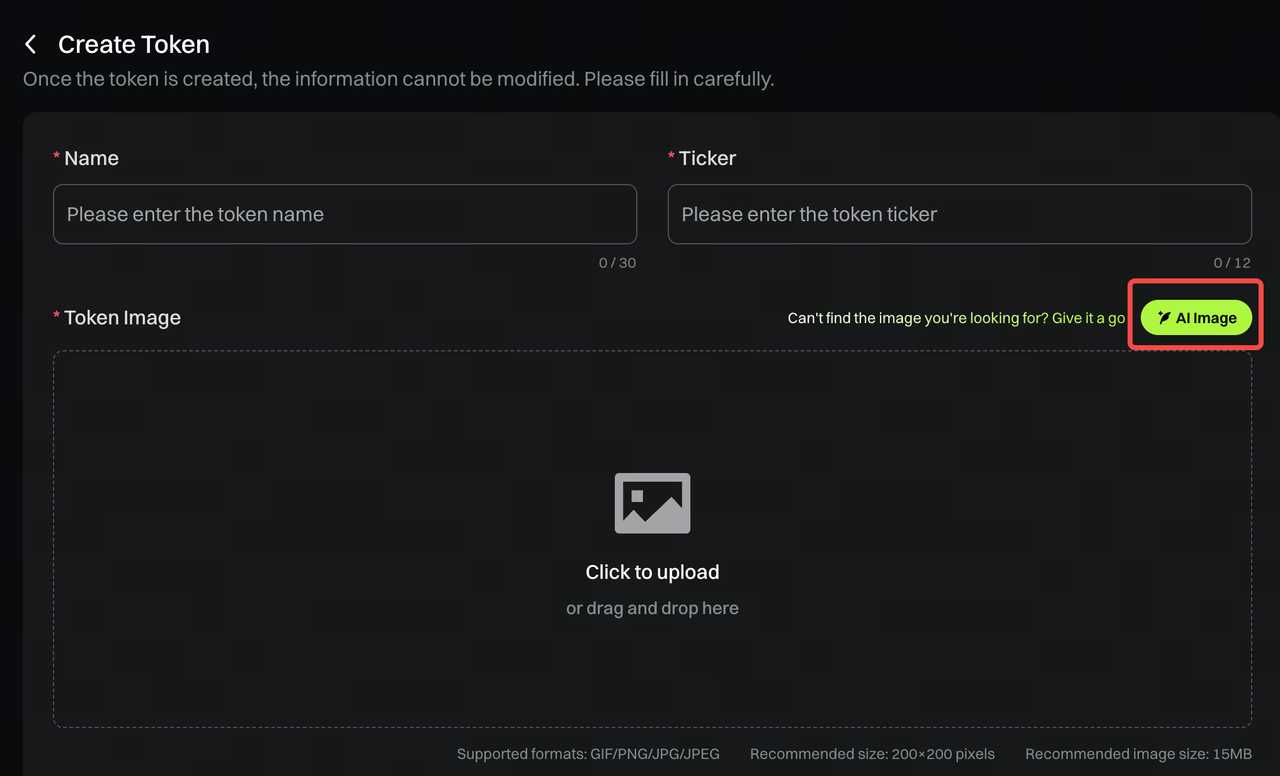Viewport: 1280px width, 776px height.
Task: Click "or drag and drop here" text
Action: point(652,608)
